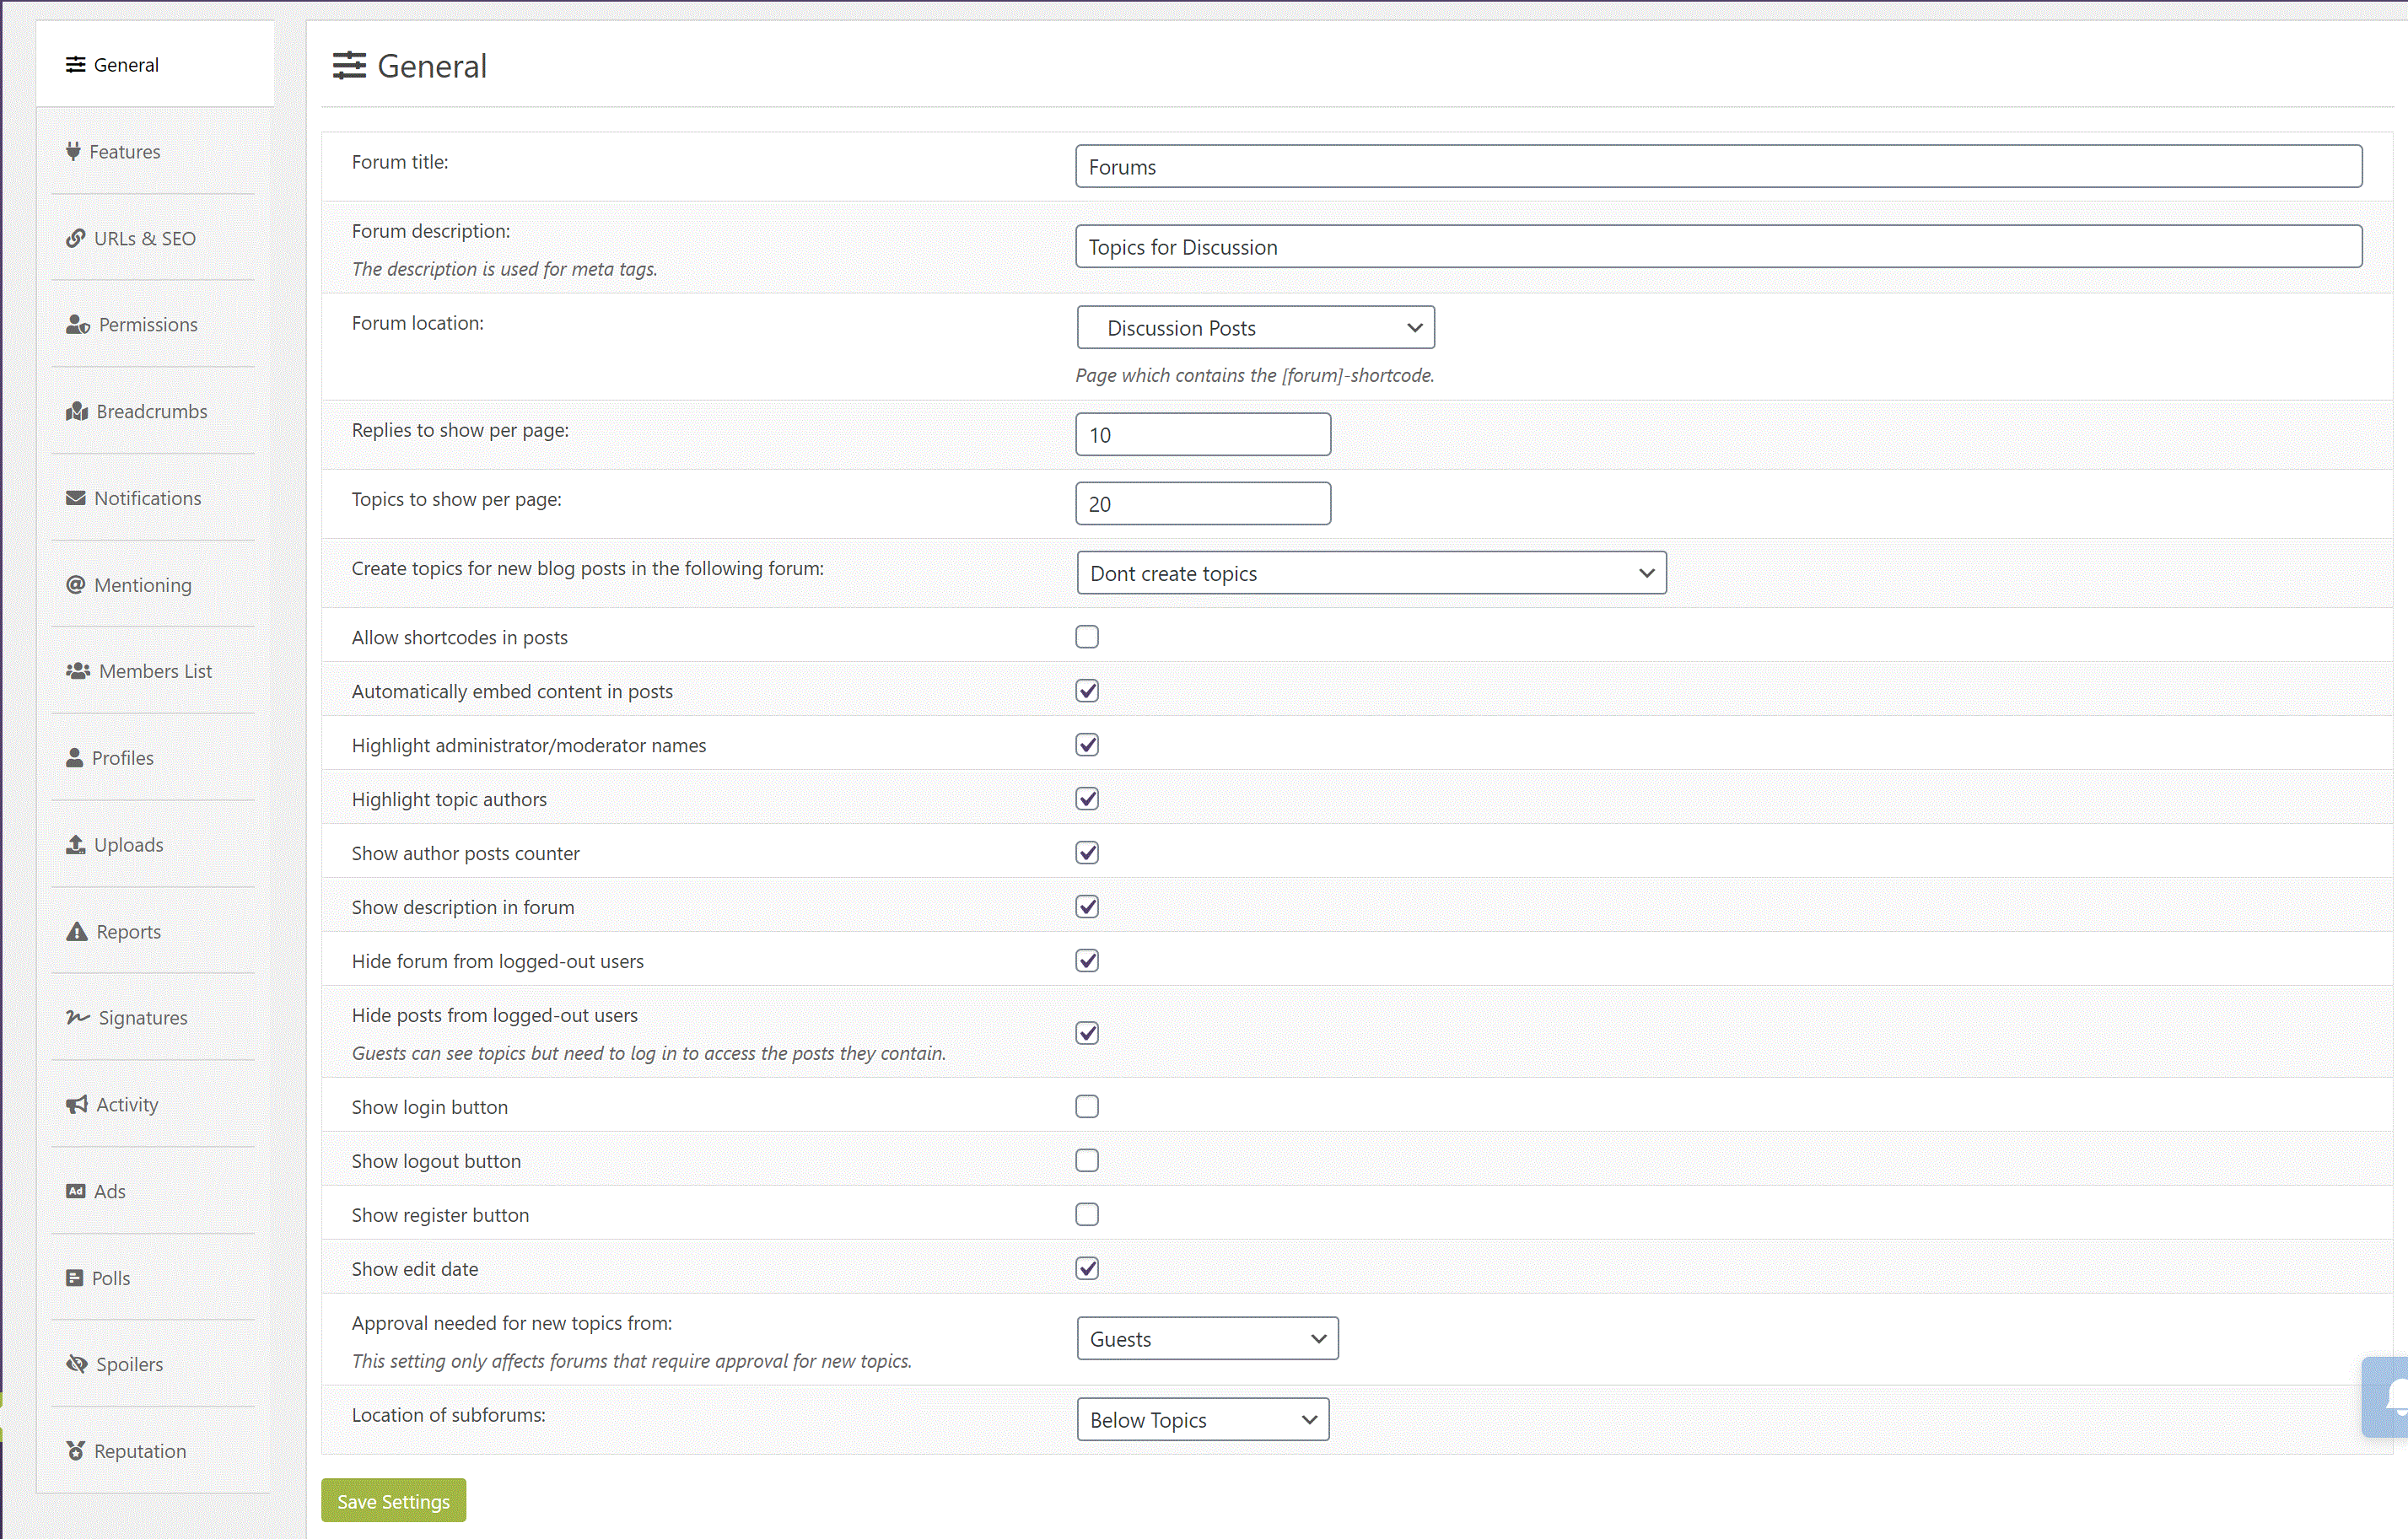Expand the Dont create topics dropdown
Viewport: 2408px width, 1539px height.
point(1370,573)
